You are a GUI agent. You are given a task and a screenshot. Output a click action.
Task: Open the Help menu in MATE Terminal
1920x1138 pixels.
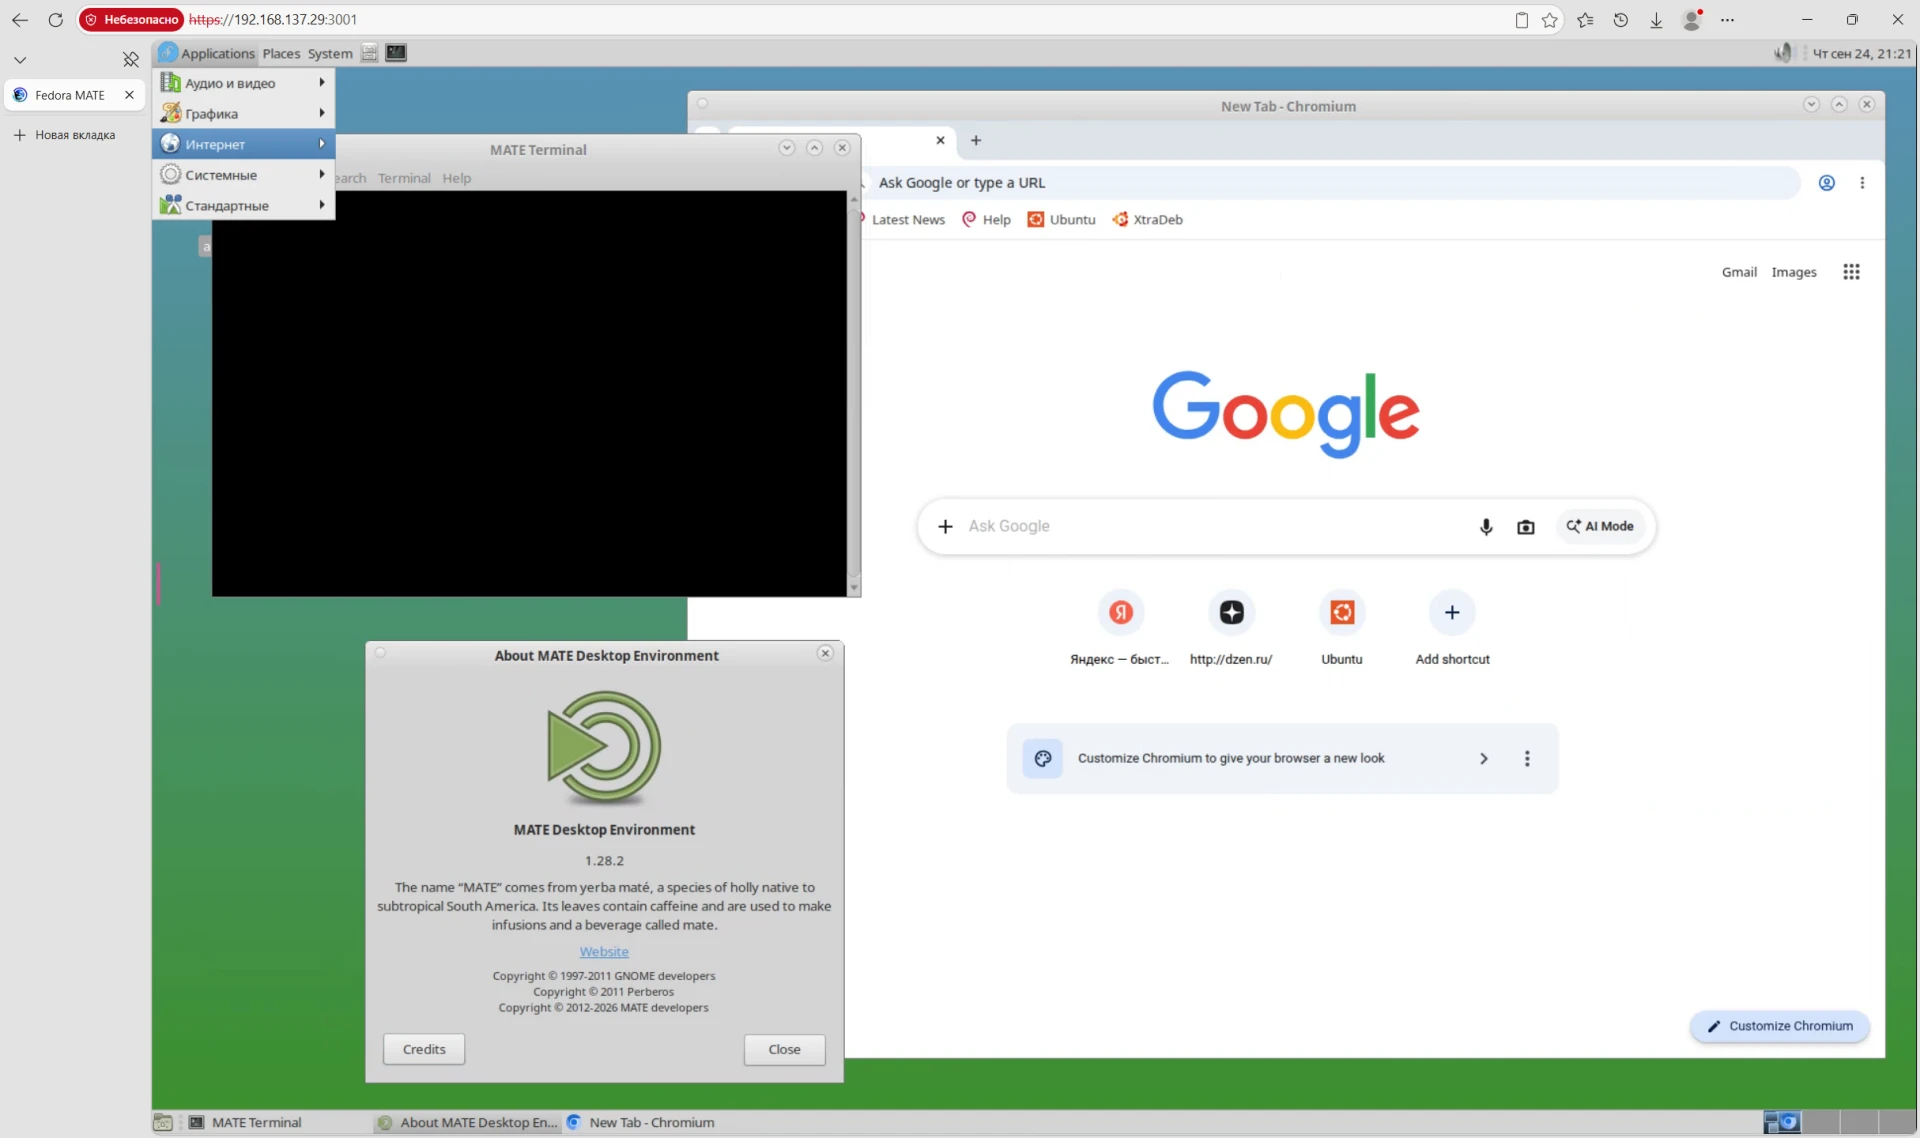pyautogui.click(x=456, y=178)
